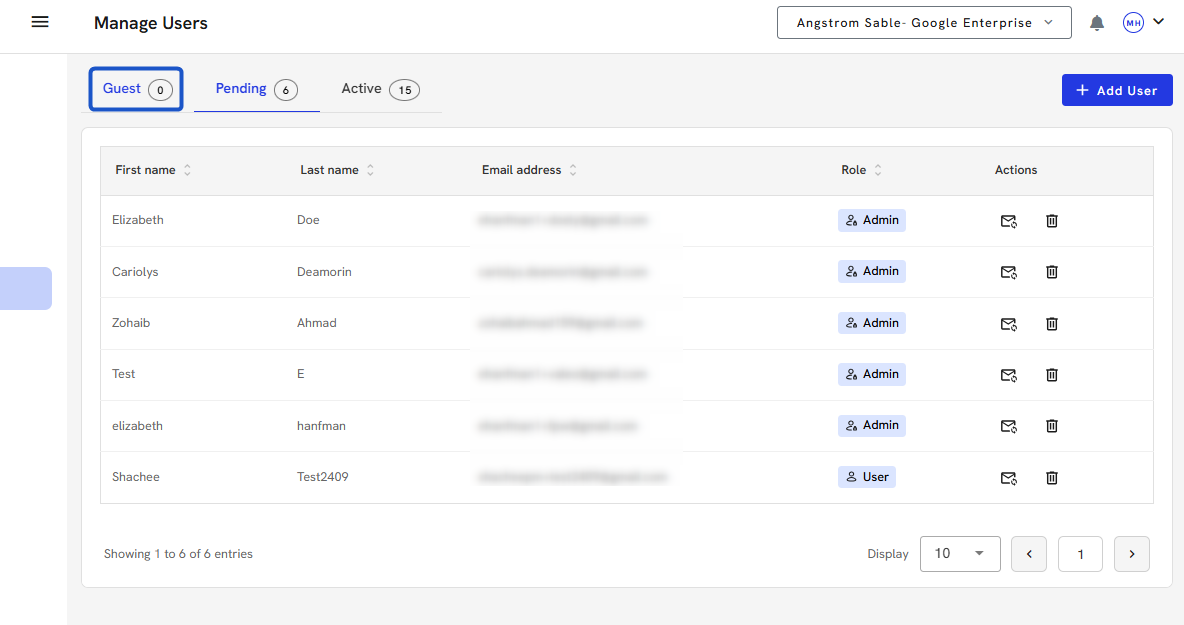The width and height of the screenshot is (1184, 625).
Task: Open Angstrom Sable organization dropdown
Action: pyautogui.click(x=924, y=23)
